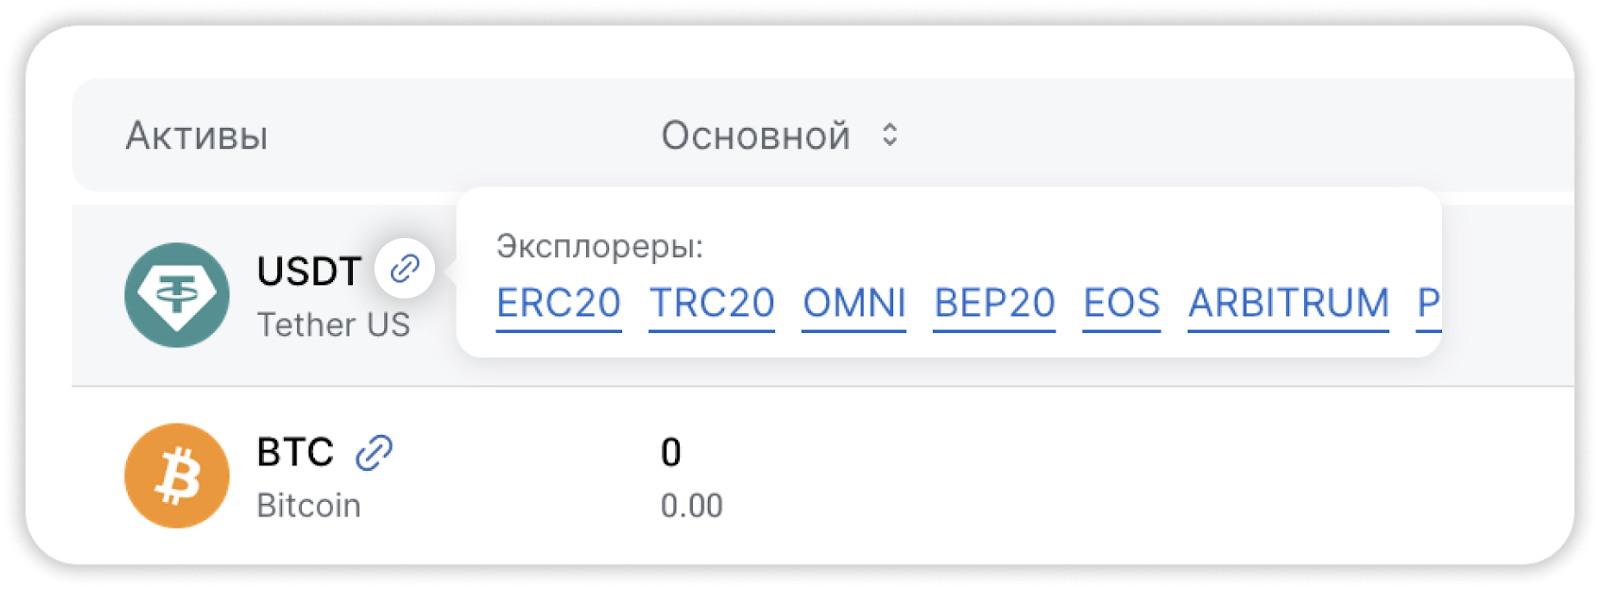Open the ERC20 explorer link
Screen dimensions: 1600x590
559,303
